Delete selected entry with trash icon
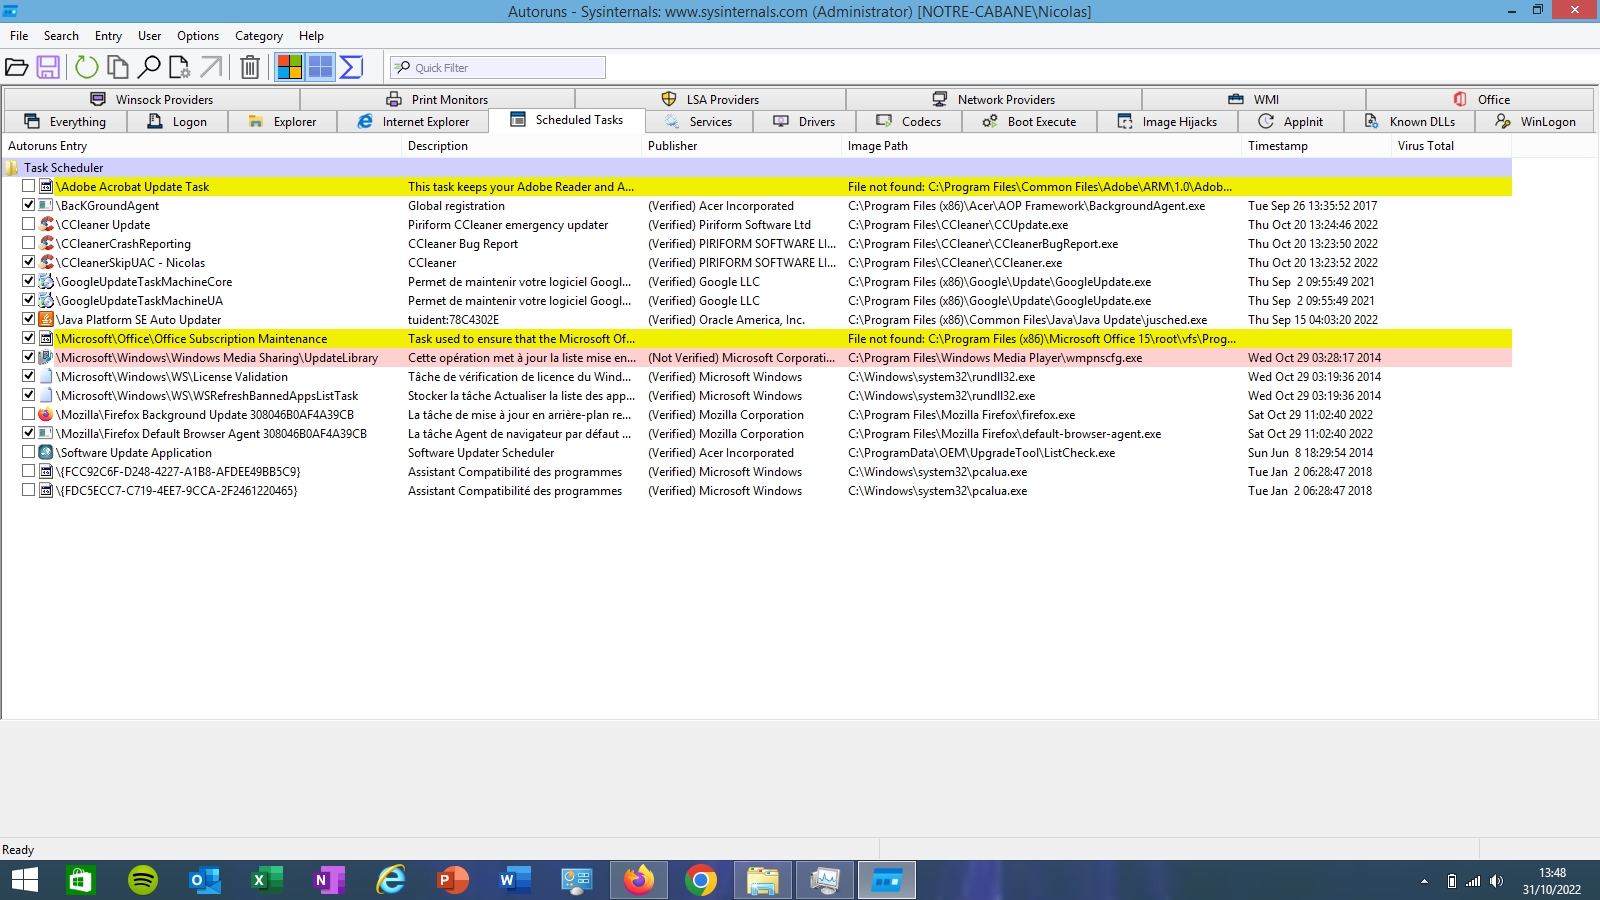1600x900 pixels. (x=250, y=67)
